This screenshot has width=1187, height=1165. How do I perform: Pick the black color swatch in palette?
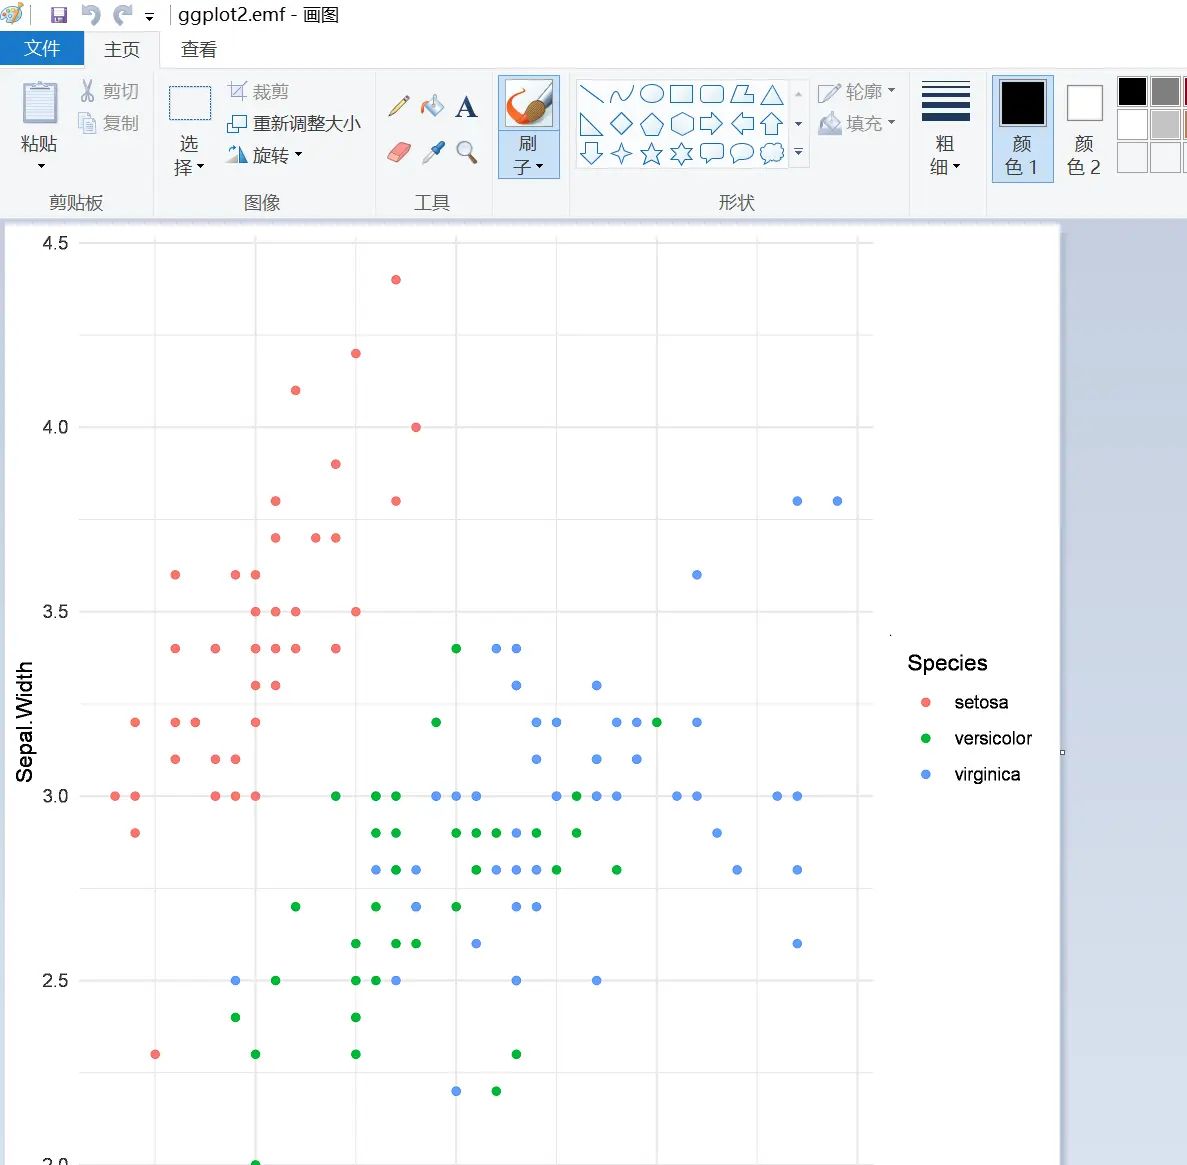coord(1132,92)
